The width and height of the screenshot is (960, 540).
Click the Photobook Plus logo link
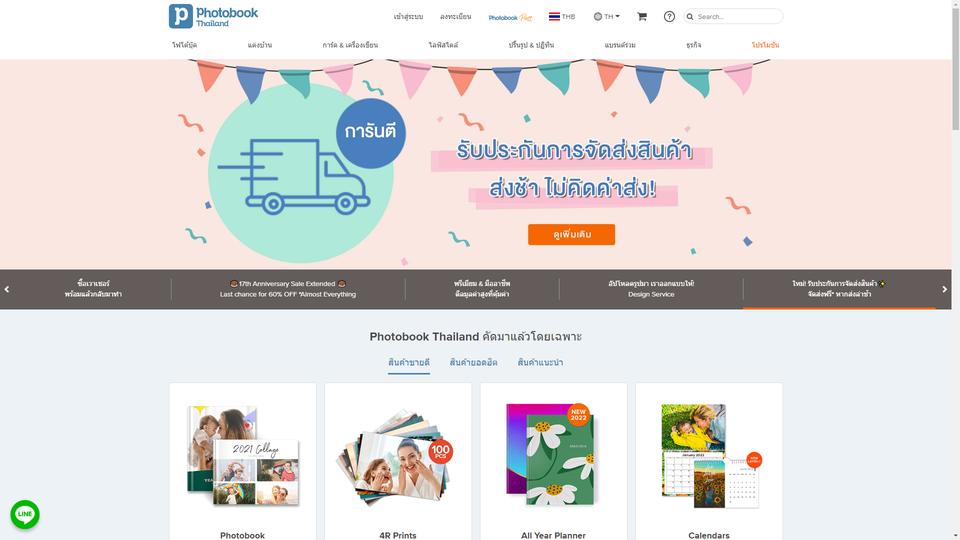coord(510,17)
